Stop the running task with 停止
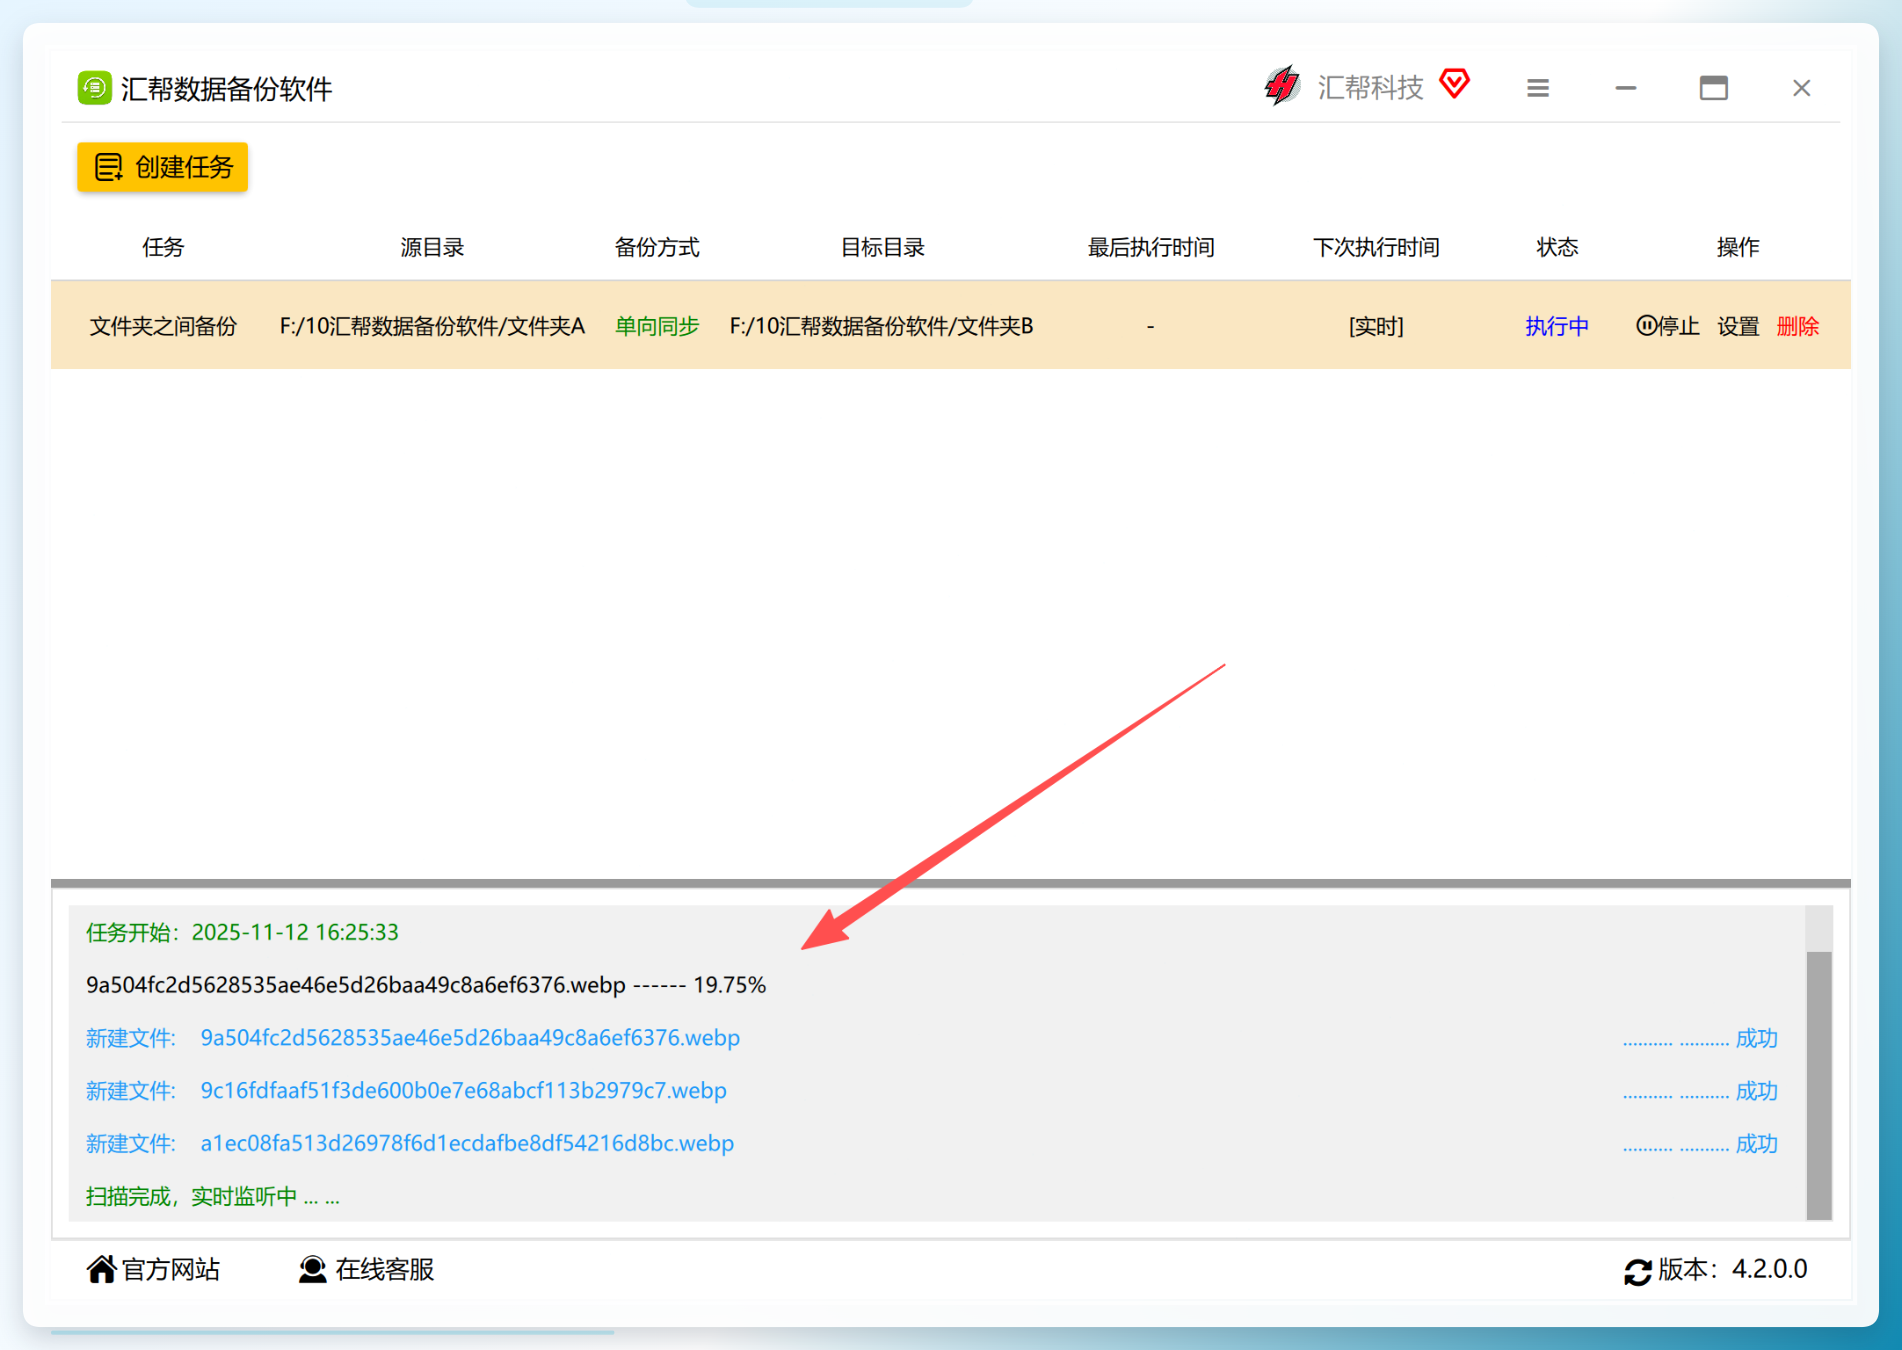This screenshot has width=1902, height=1350. click(x=1667, y=326)
